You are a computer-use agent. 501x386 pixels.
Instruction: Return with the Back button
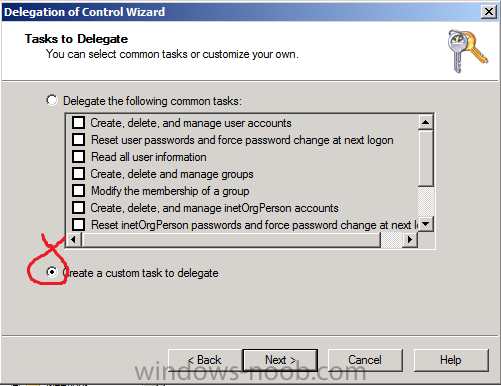205,360
